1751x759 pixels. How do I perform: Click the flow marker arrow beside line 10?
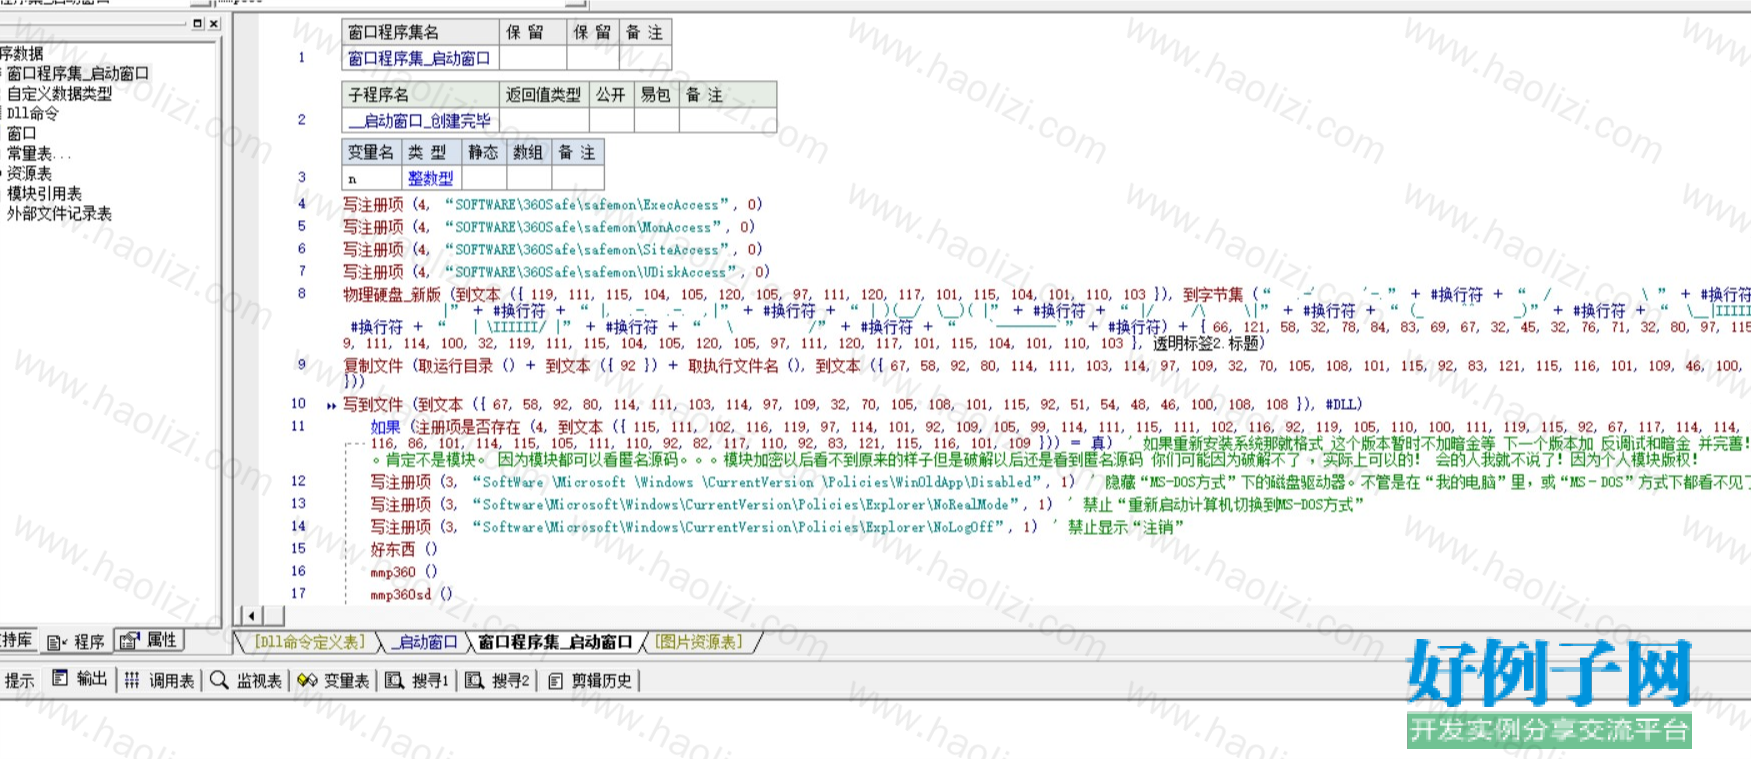[x=331, y=405]
